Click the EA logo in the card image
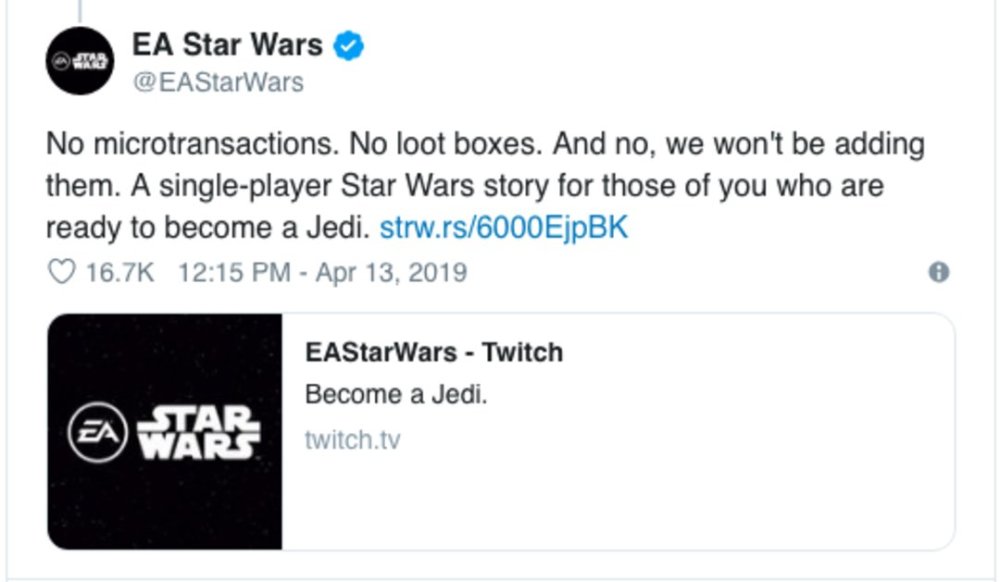1000x582 pixels. pos(98,433)
